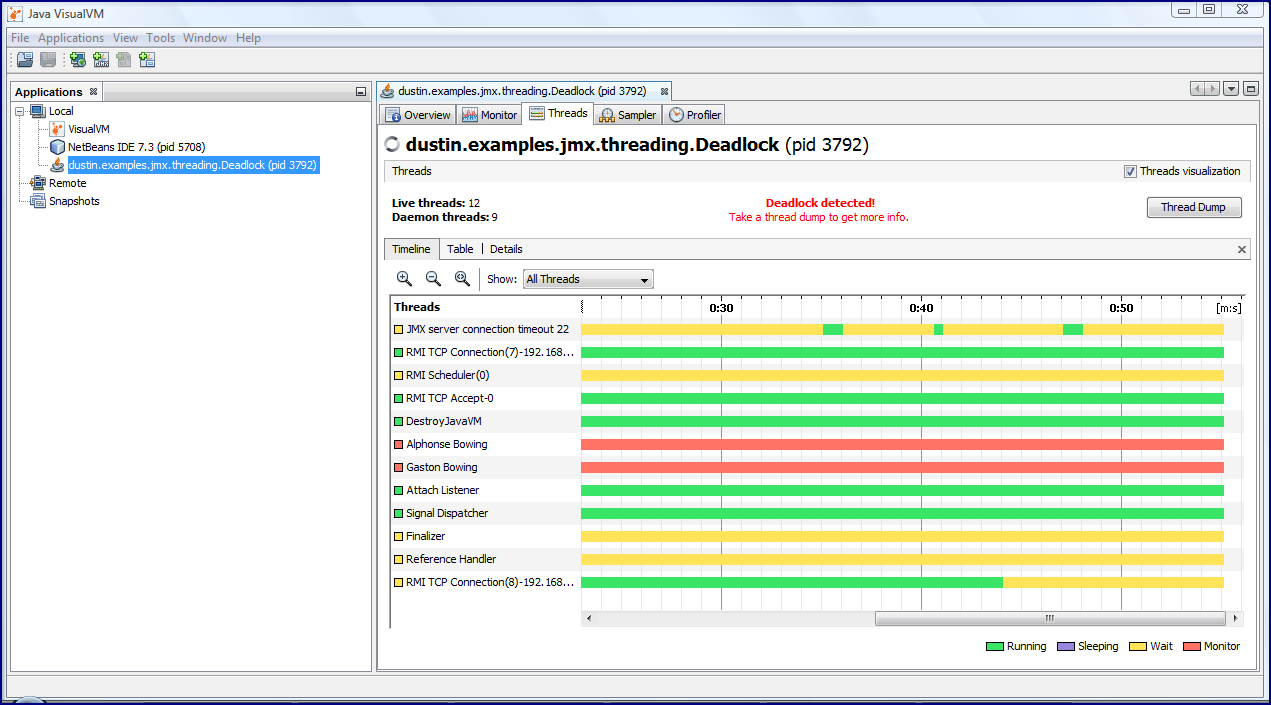Click the Reference Handler thread name
This screenshot has width=1271, height=705.
point(451,559)
